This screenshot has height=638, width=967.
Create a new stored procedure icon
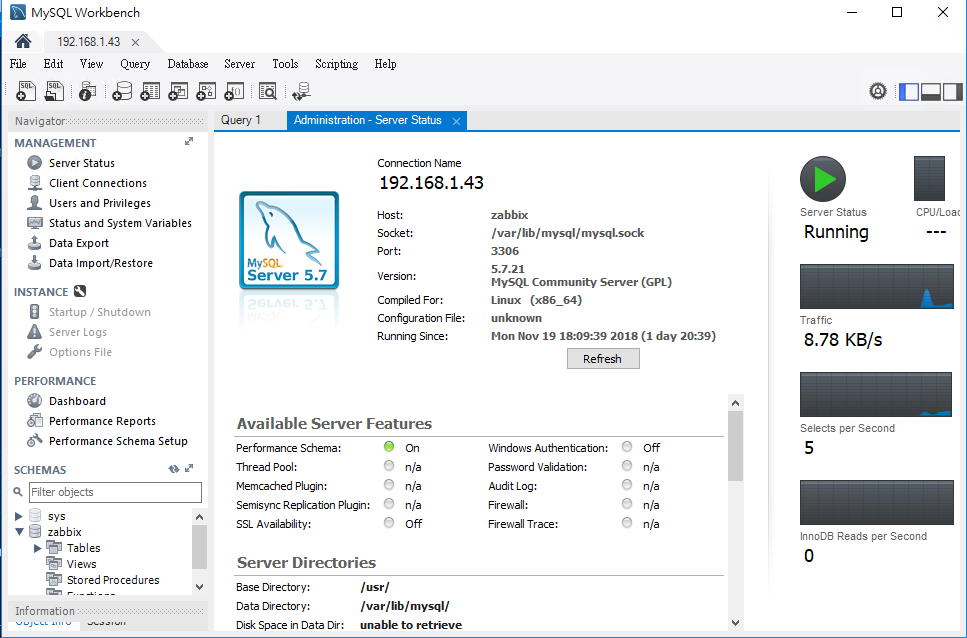tap(206, 91)
